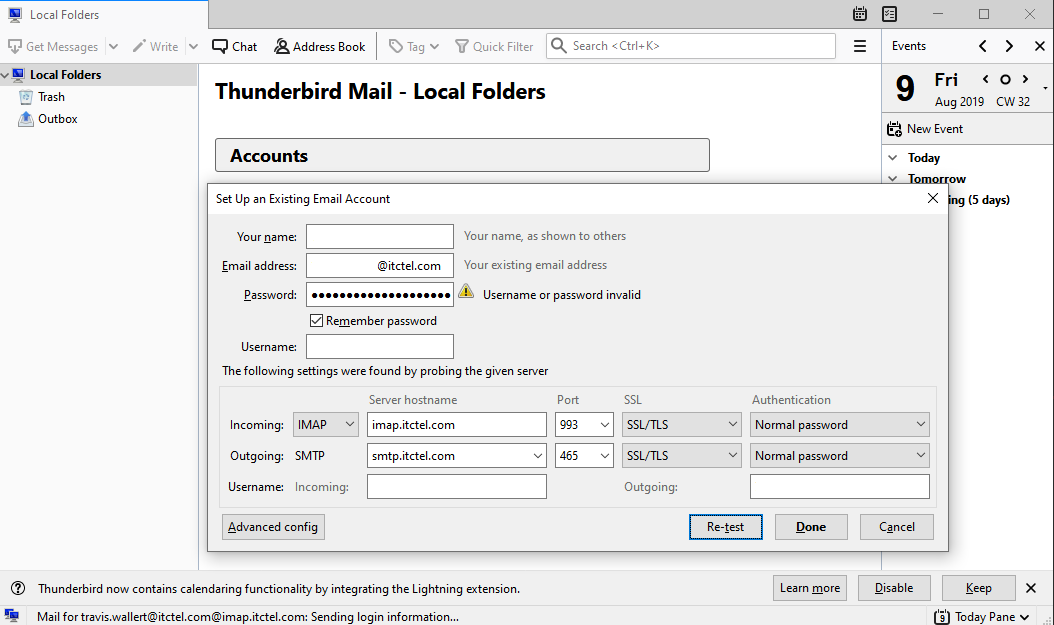Expand the outgoing Authentication dropdown

pos(840,456)
